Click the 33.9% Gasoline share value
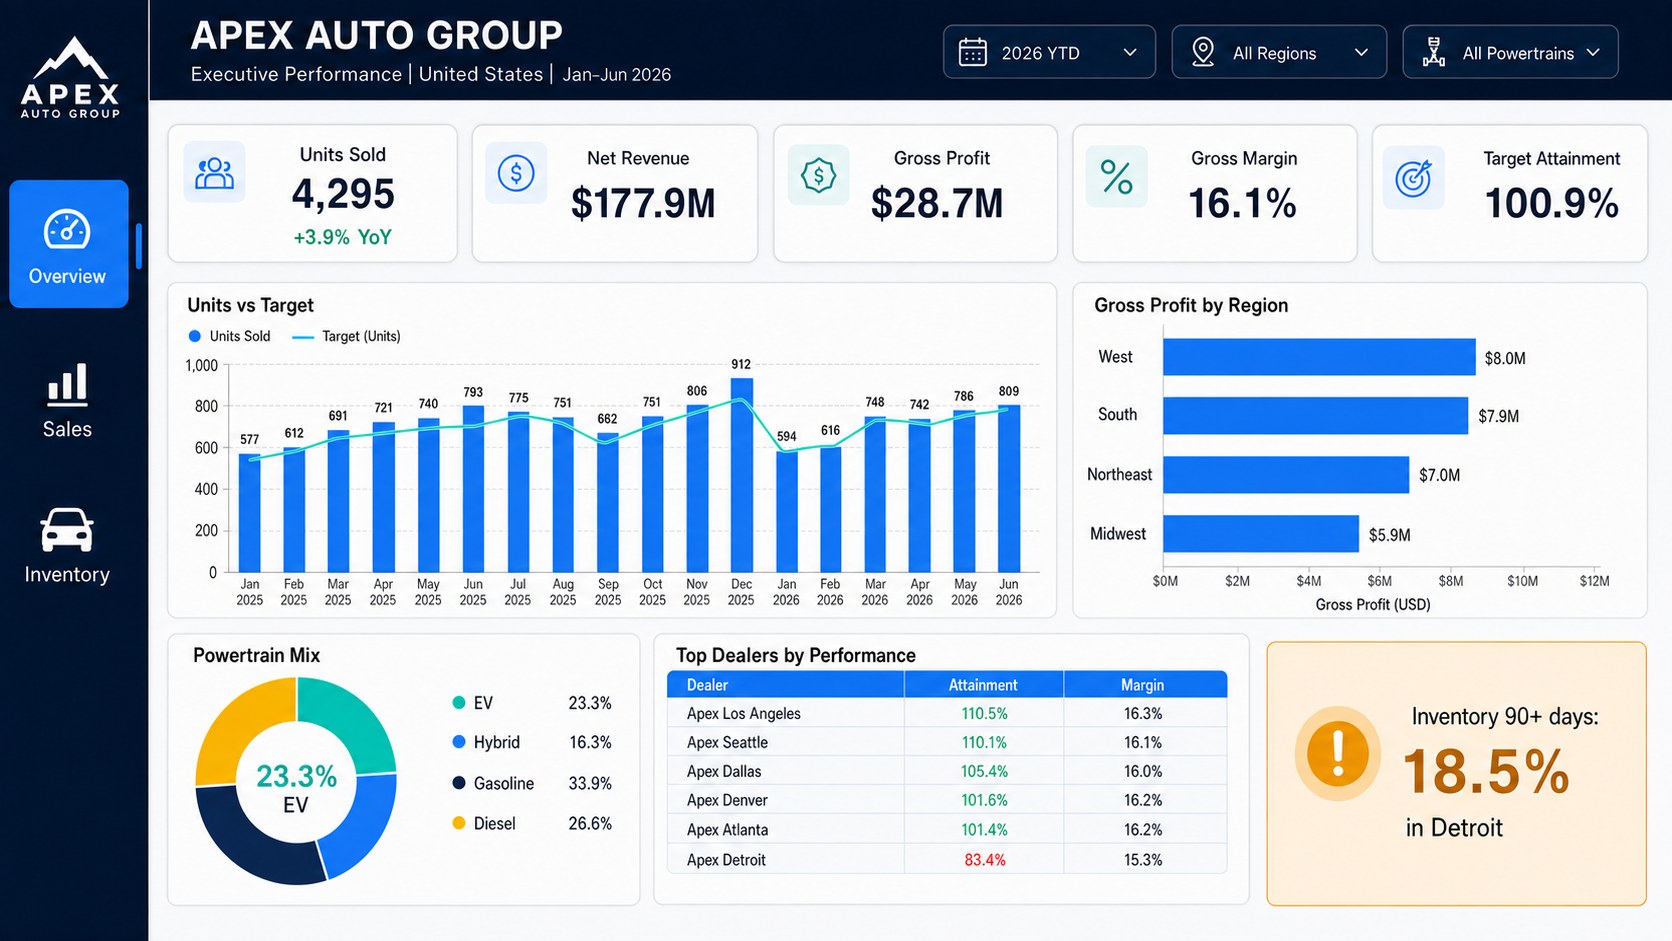Image resolution: width=1672 pixels, height=941 pixels. point(590,783)
